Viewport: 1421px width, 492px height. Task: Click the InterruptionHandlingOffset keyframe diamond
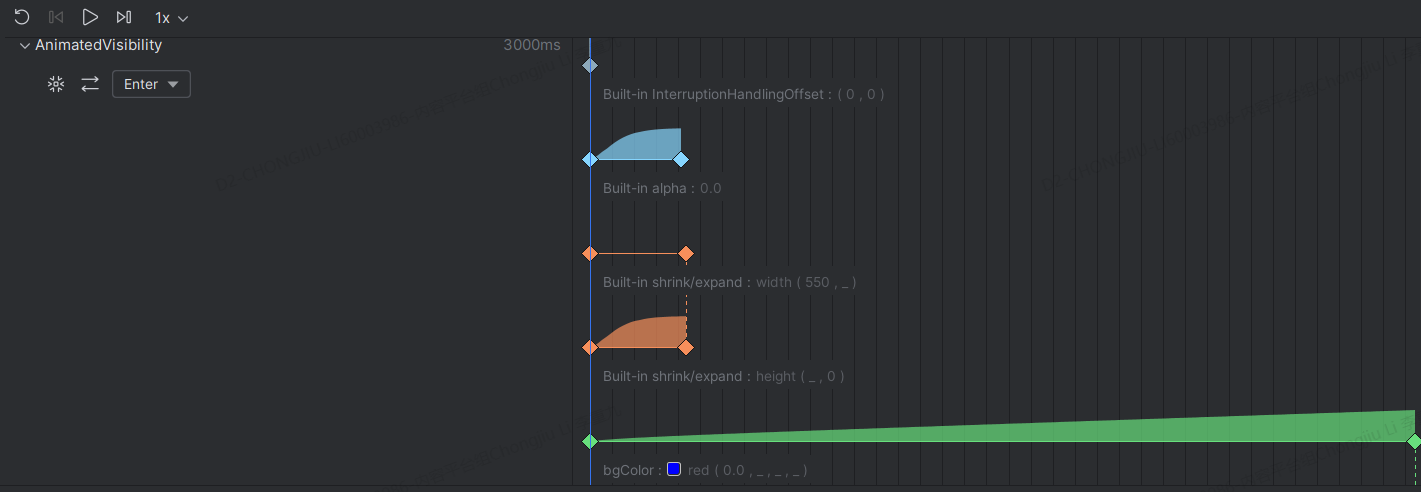tap(590, 66)
